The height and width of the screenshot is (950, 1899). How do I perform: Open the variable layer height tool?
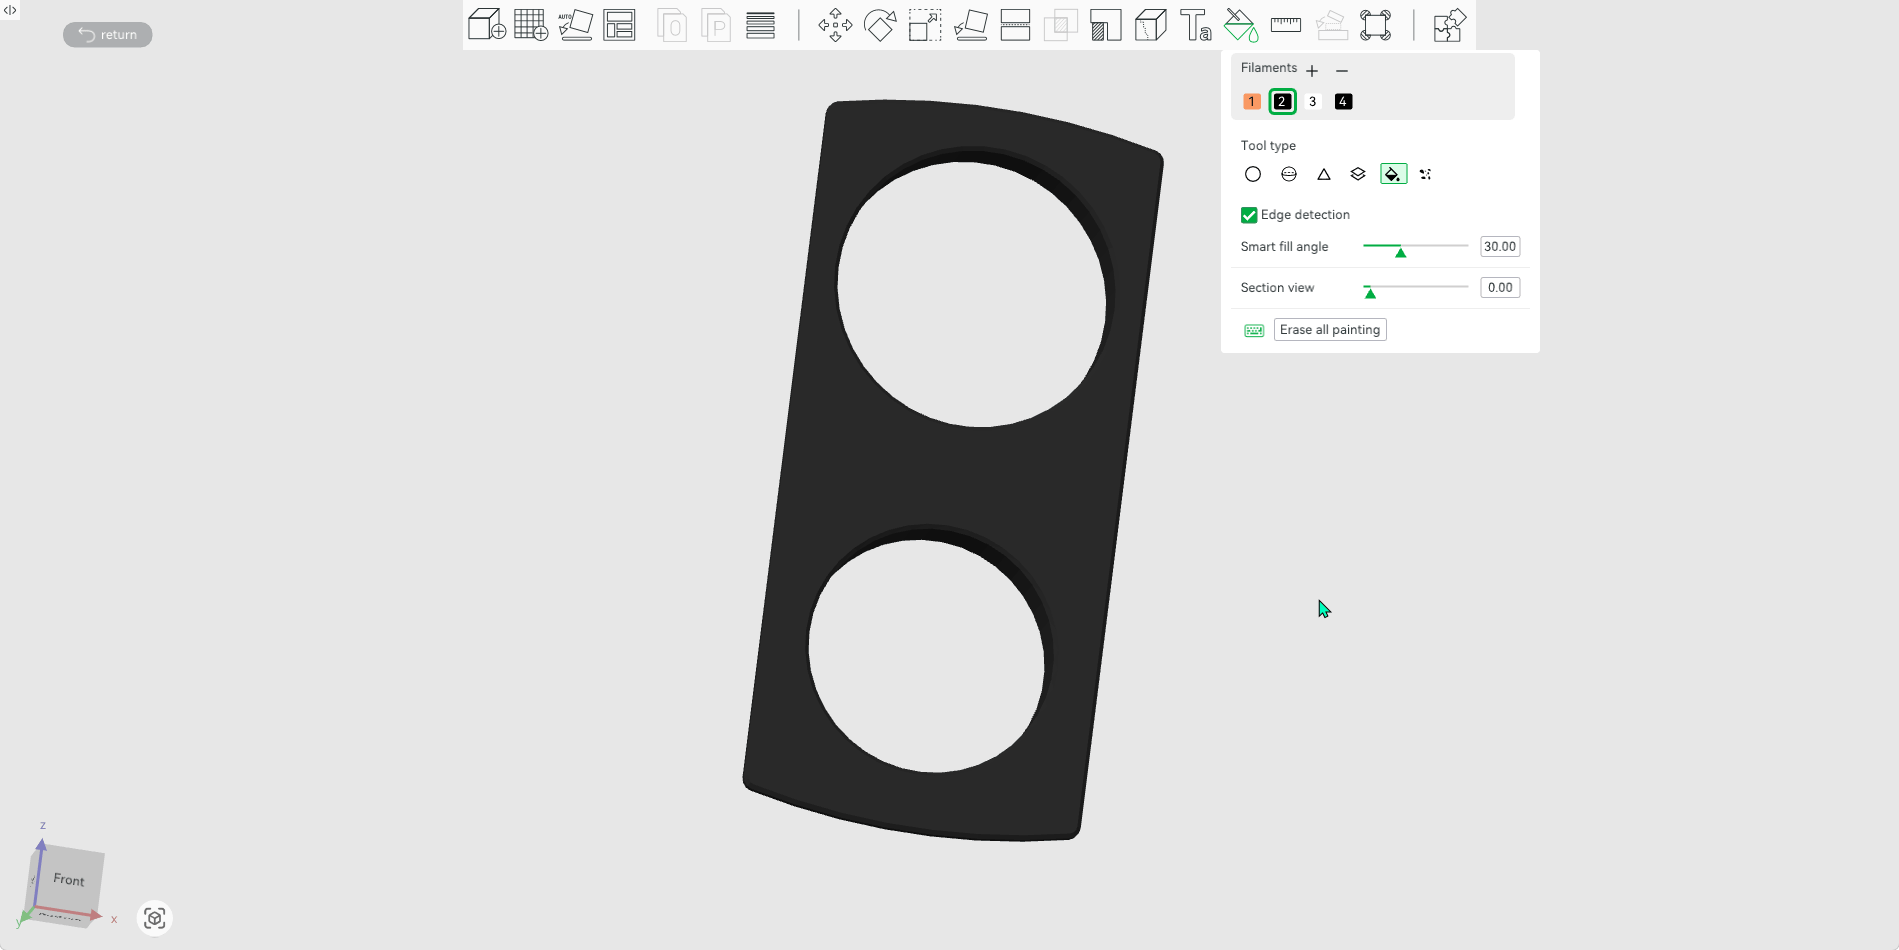click(x=761, y=25)
